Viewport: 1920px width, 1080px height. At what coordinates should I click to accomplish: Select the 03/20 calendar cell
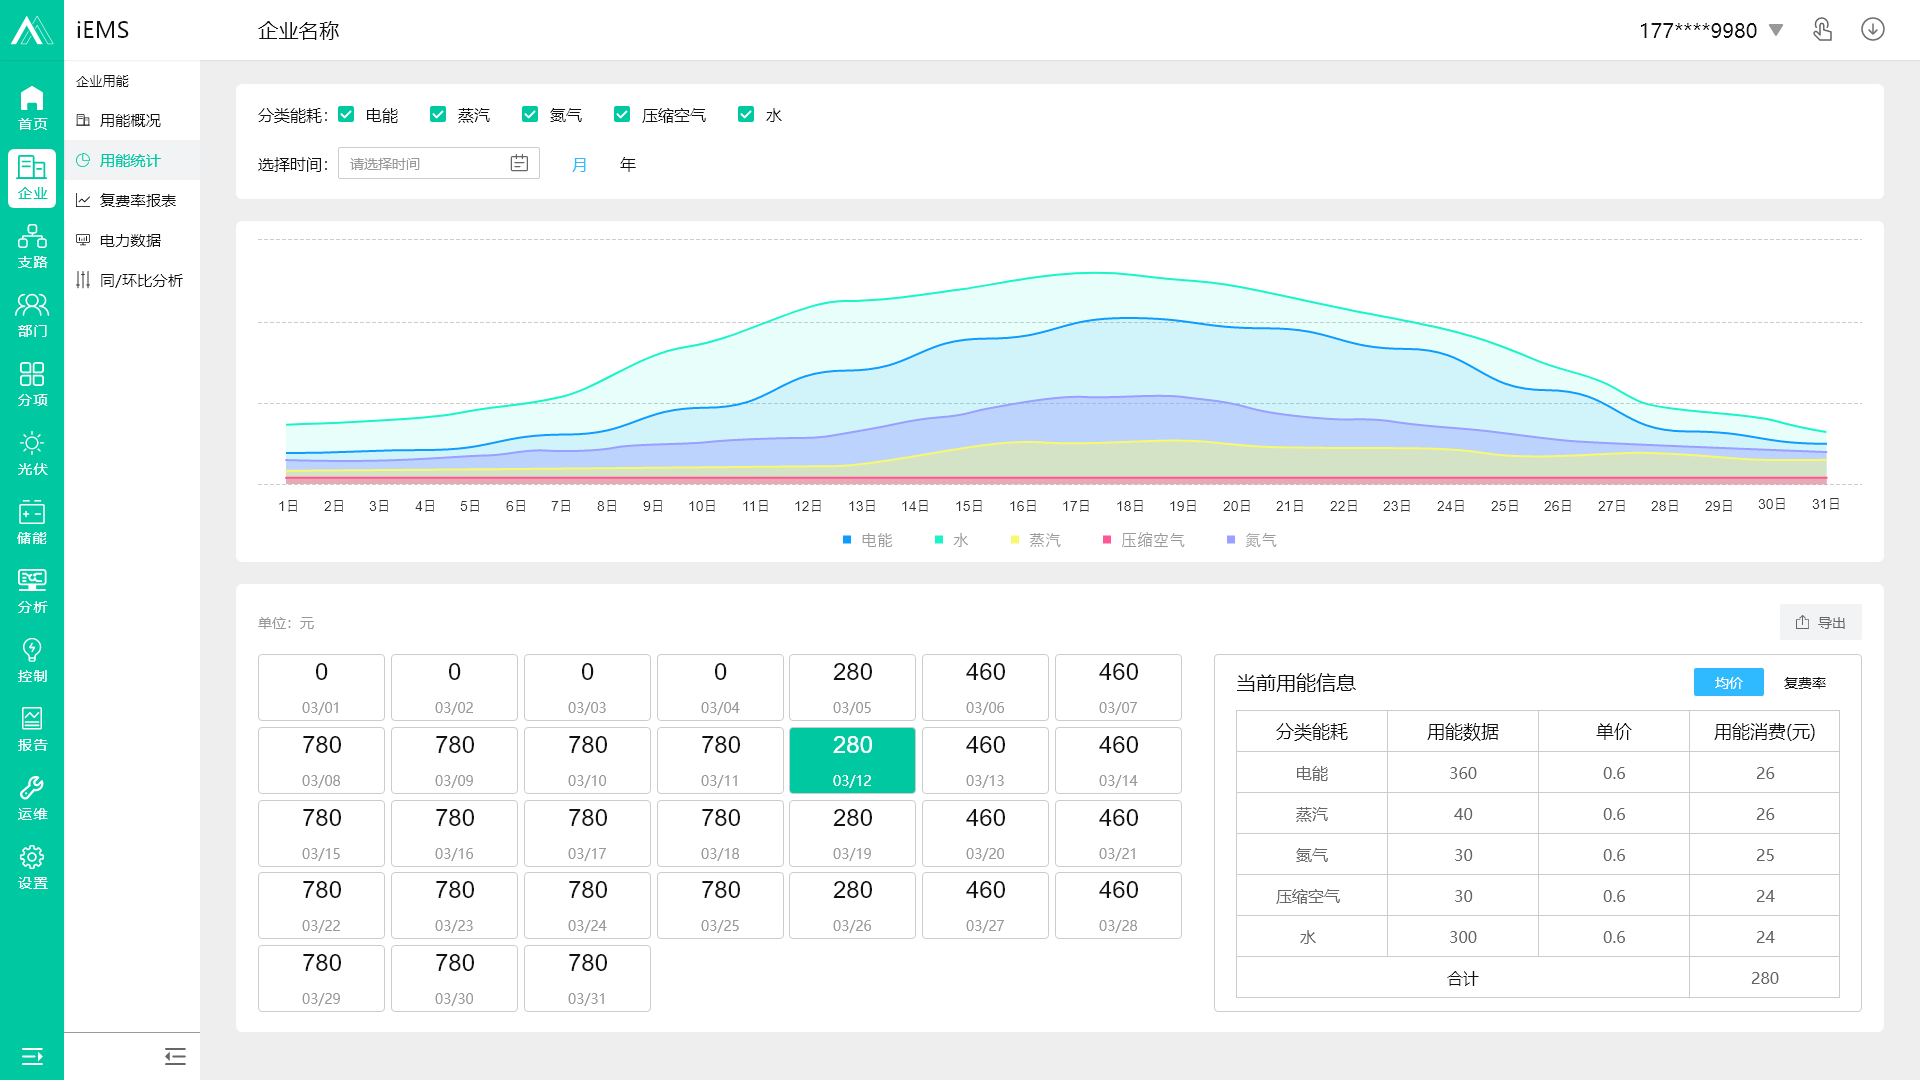coord(985,833)
